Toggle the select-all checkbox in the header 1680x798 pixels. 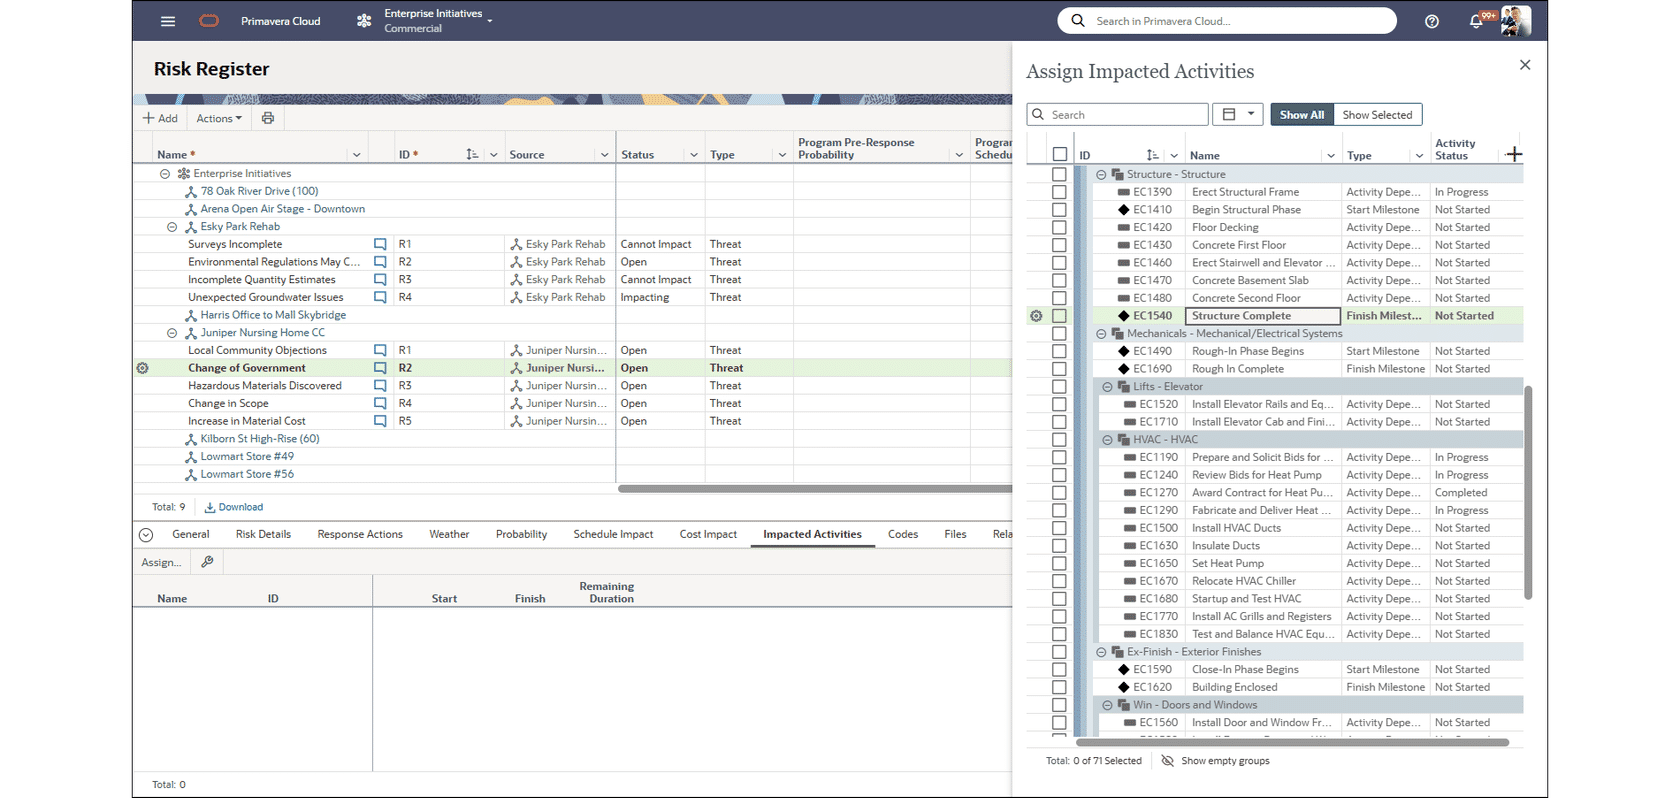pos(1059,155)
